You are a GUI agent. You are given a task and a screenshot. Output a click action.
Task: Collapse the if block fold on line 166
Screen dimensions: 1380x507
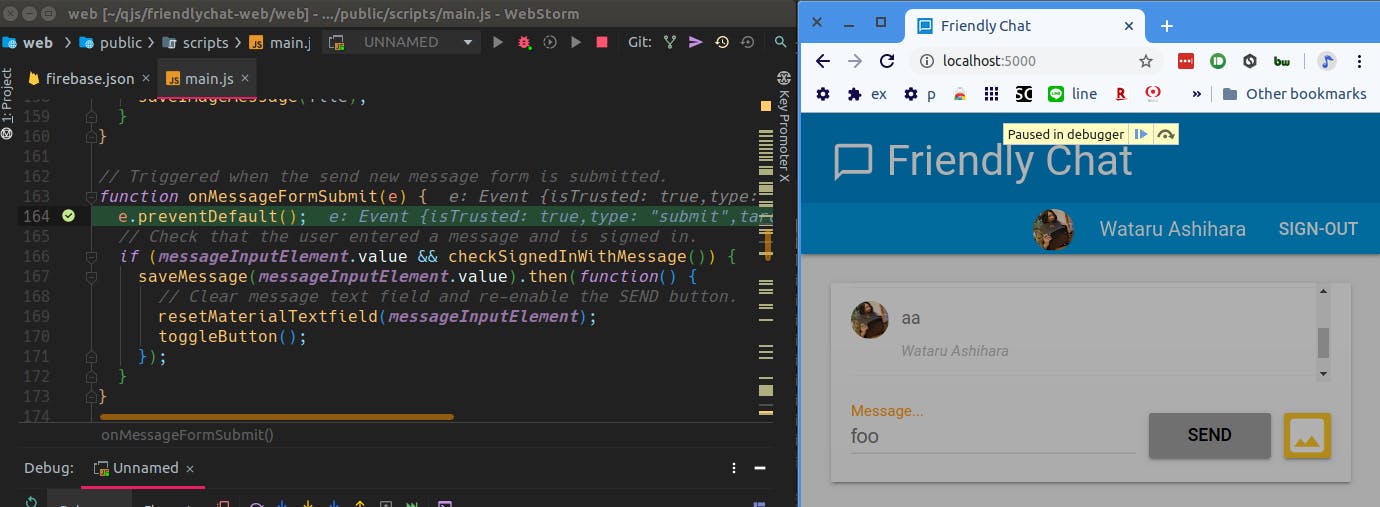click(x=91, y=256)
